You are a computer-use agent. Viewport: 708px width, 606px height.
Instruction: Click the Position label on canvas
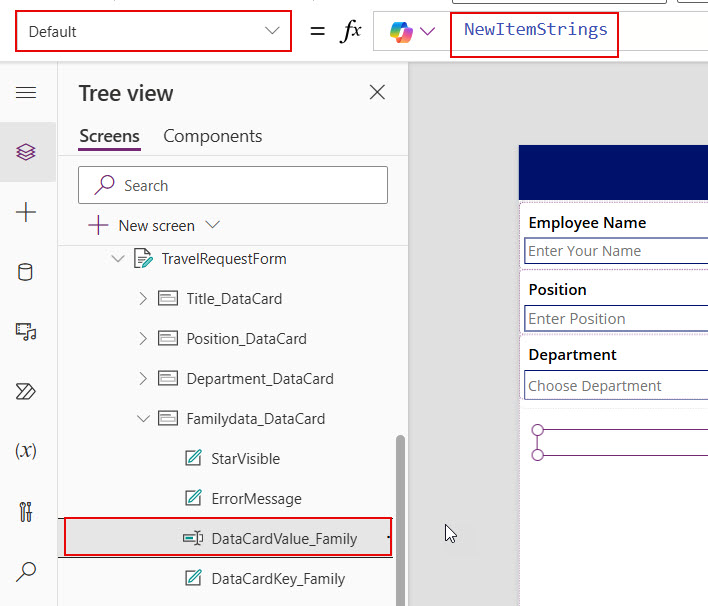[x=557, y=289]
